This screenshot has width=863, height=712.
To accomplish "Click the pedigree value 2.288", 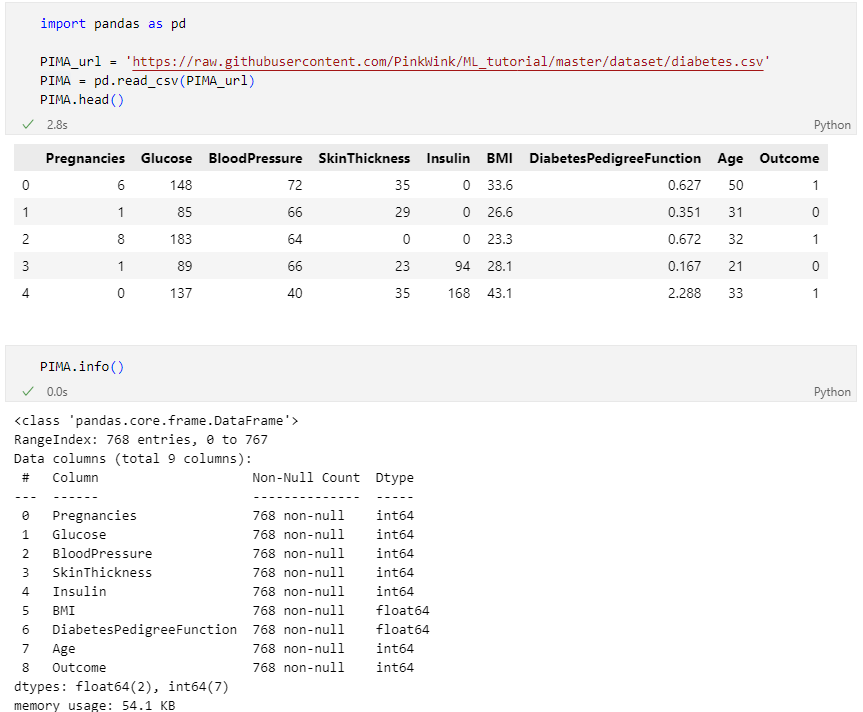I will (684, 293).
